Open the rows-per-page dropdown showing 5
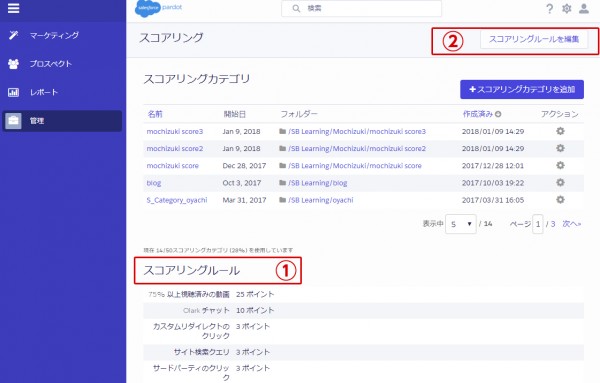600x383 pixels. click(x=461, y=224)
